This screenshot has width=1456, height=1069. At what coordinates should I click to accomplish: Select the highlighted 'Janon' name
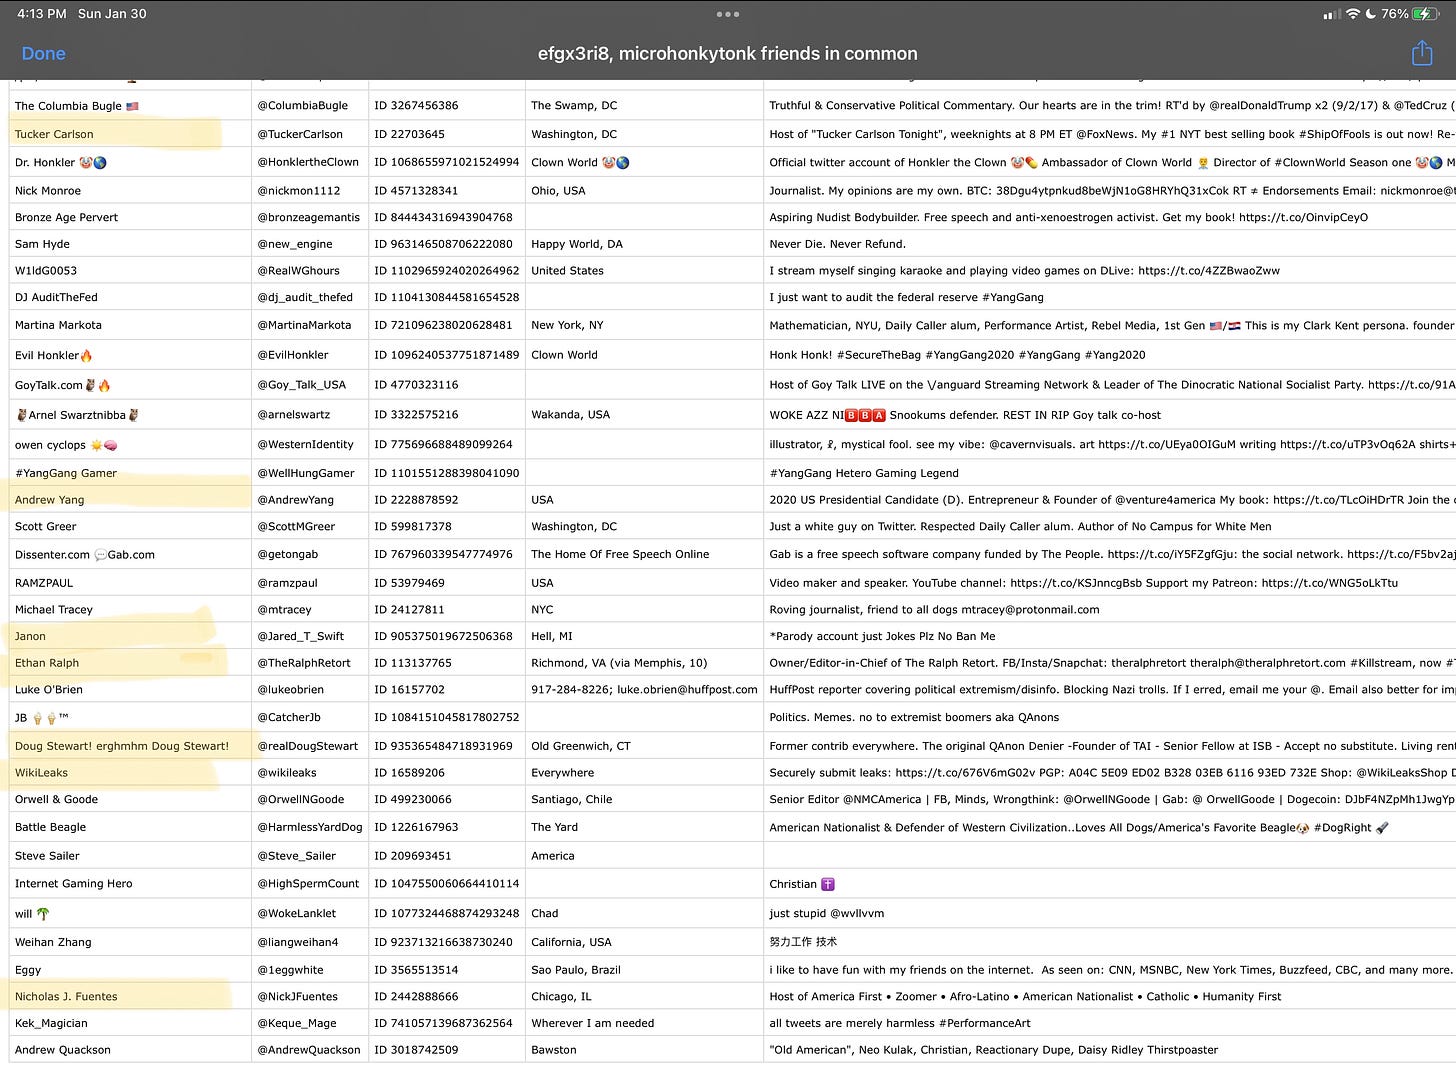(30, 636)
